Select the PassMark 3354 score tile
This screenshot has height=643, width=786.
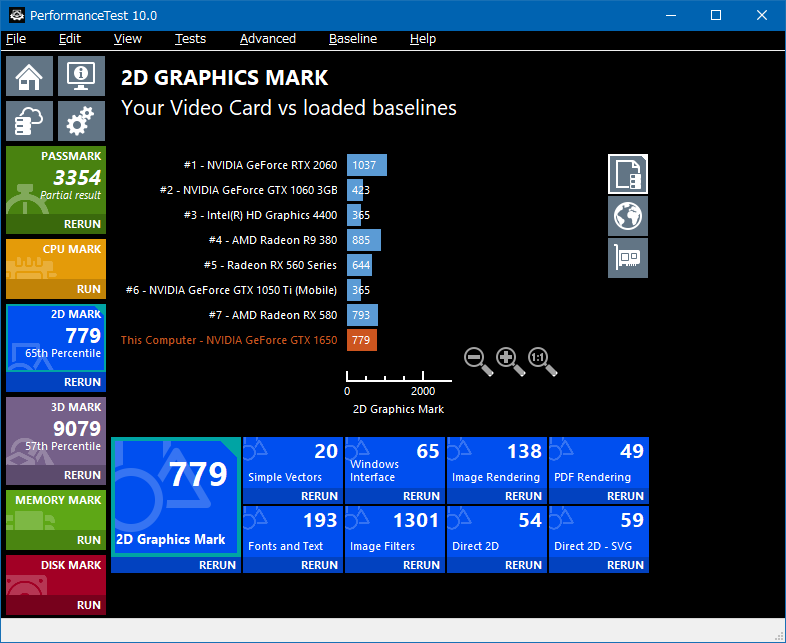56,180
